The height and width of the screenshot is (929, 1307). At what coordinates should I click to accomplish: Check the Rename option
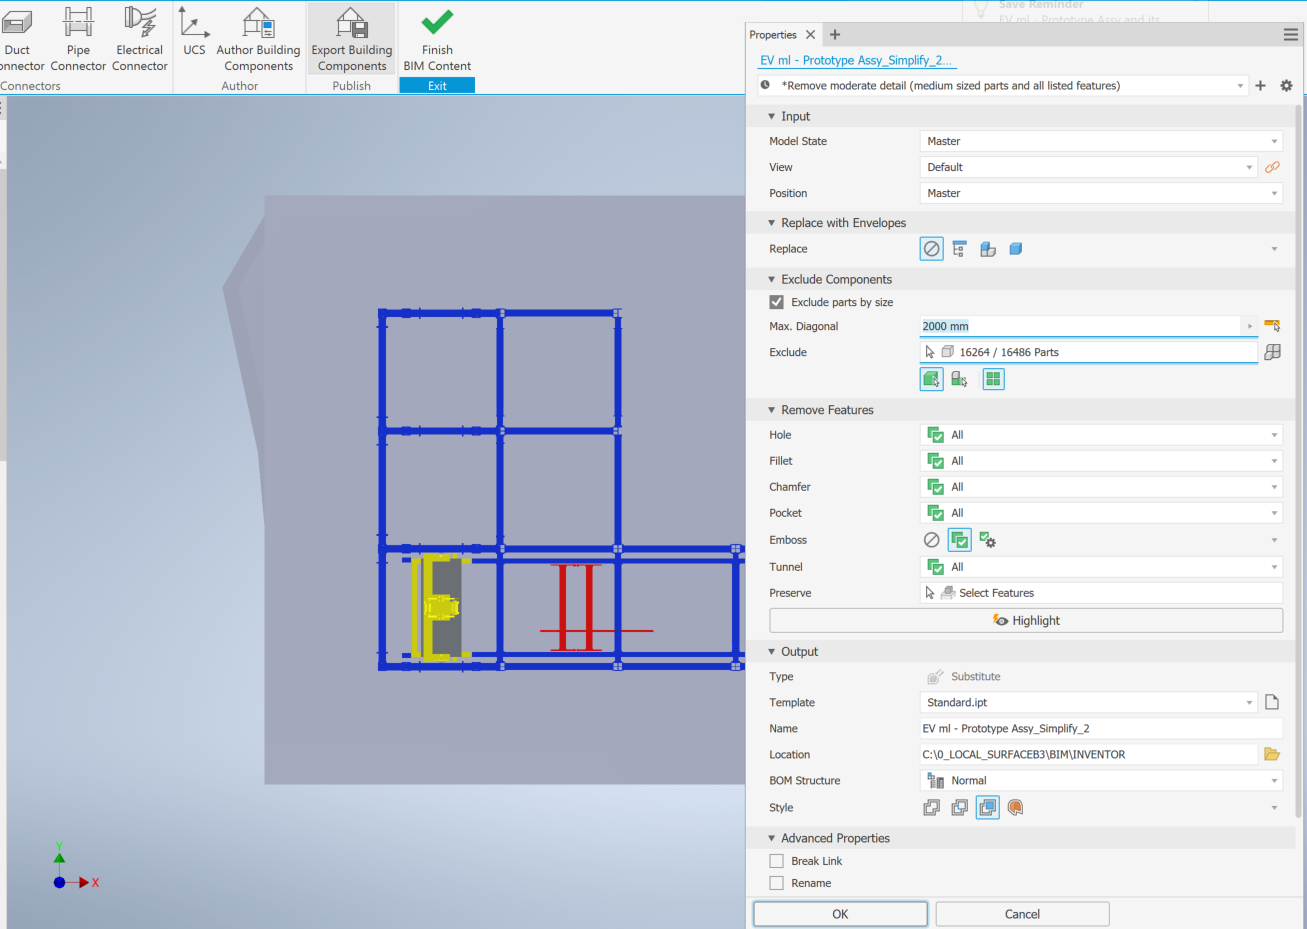(x=777, y=883)
